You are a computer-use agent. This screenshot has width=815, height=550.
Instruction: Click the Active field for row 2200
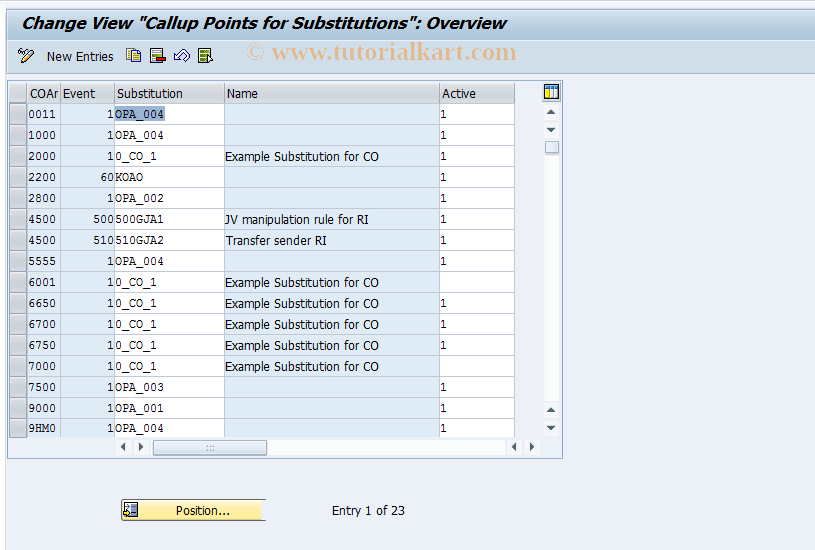coord(477,177)
